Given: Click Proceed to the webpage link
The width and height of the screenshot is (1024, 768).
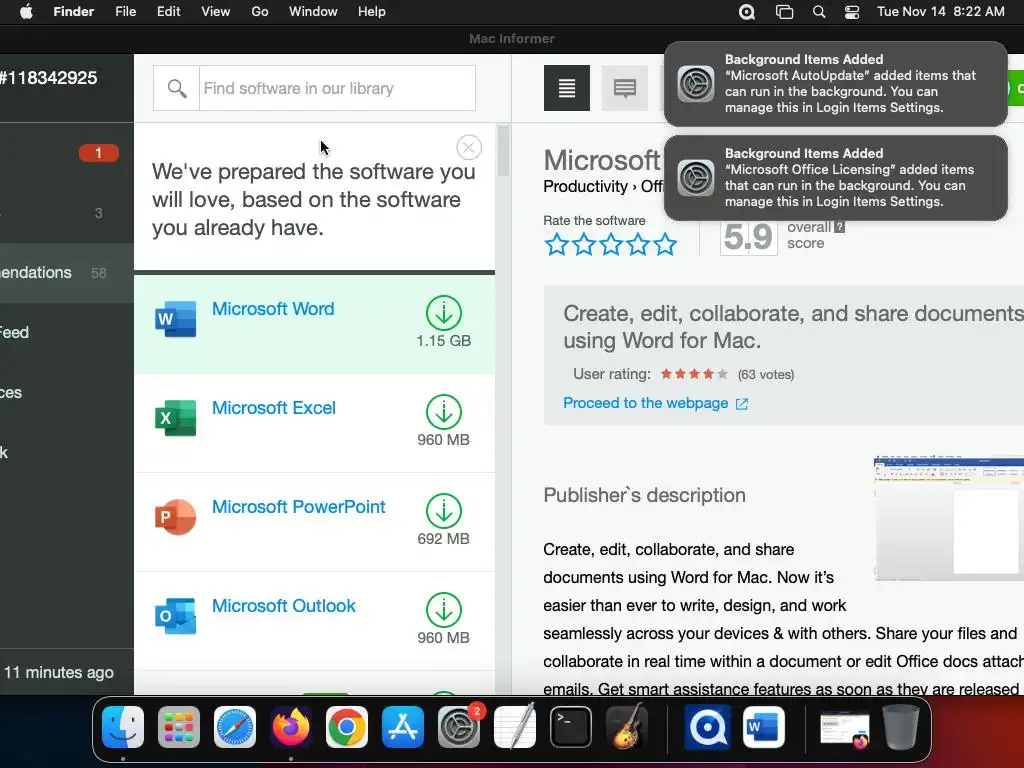Looking at the screenshot, I should (655, 403).
